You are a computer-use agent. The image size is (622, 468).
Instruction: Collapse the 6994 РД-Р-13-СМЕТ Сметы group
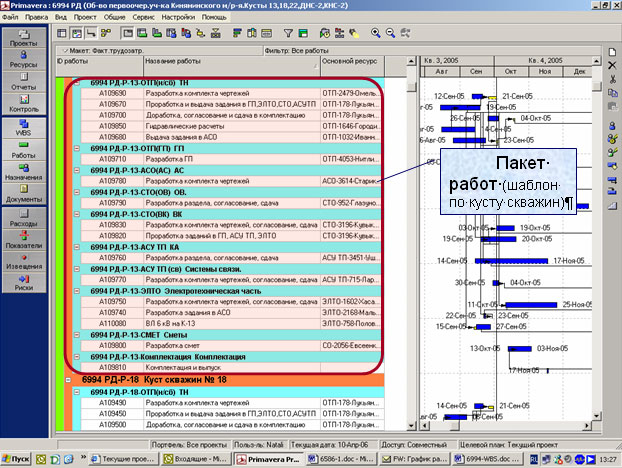tap(77, 335)
